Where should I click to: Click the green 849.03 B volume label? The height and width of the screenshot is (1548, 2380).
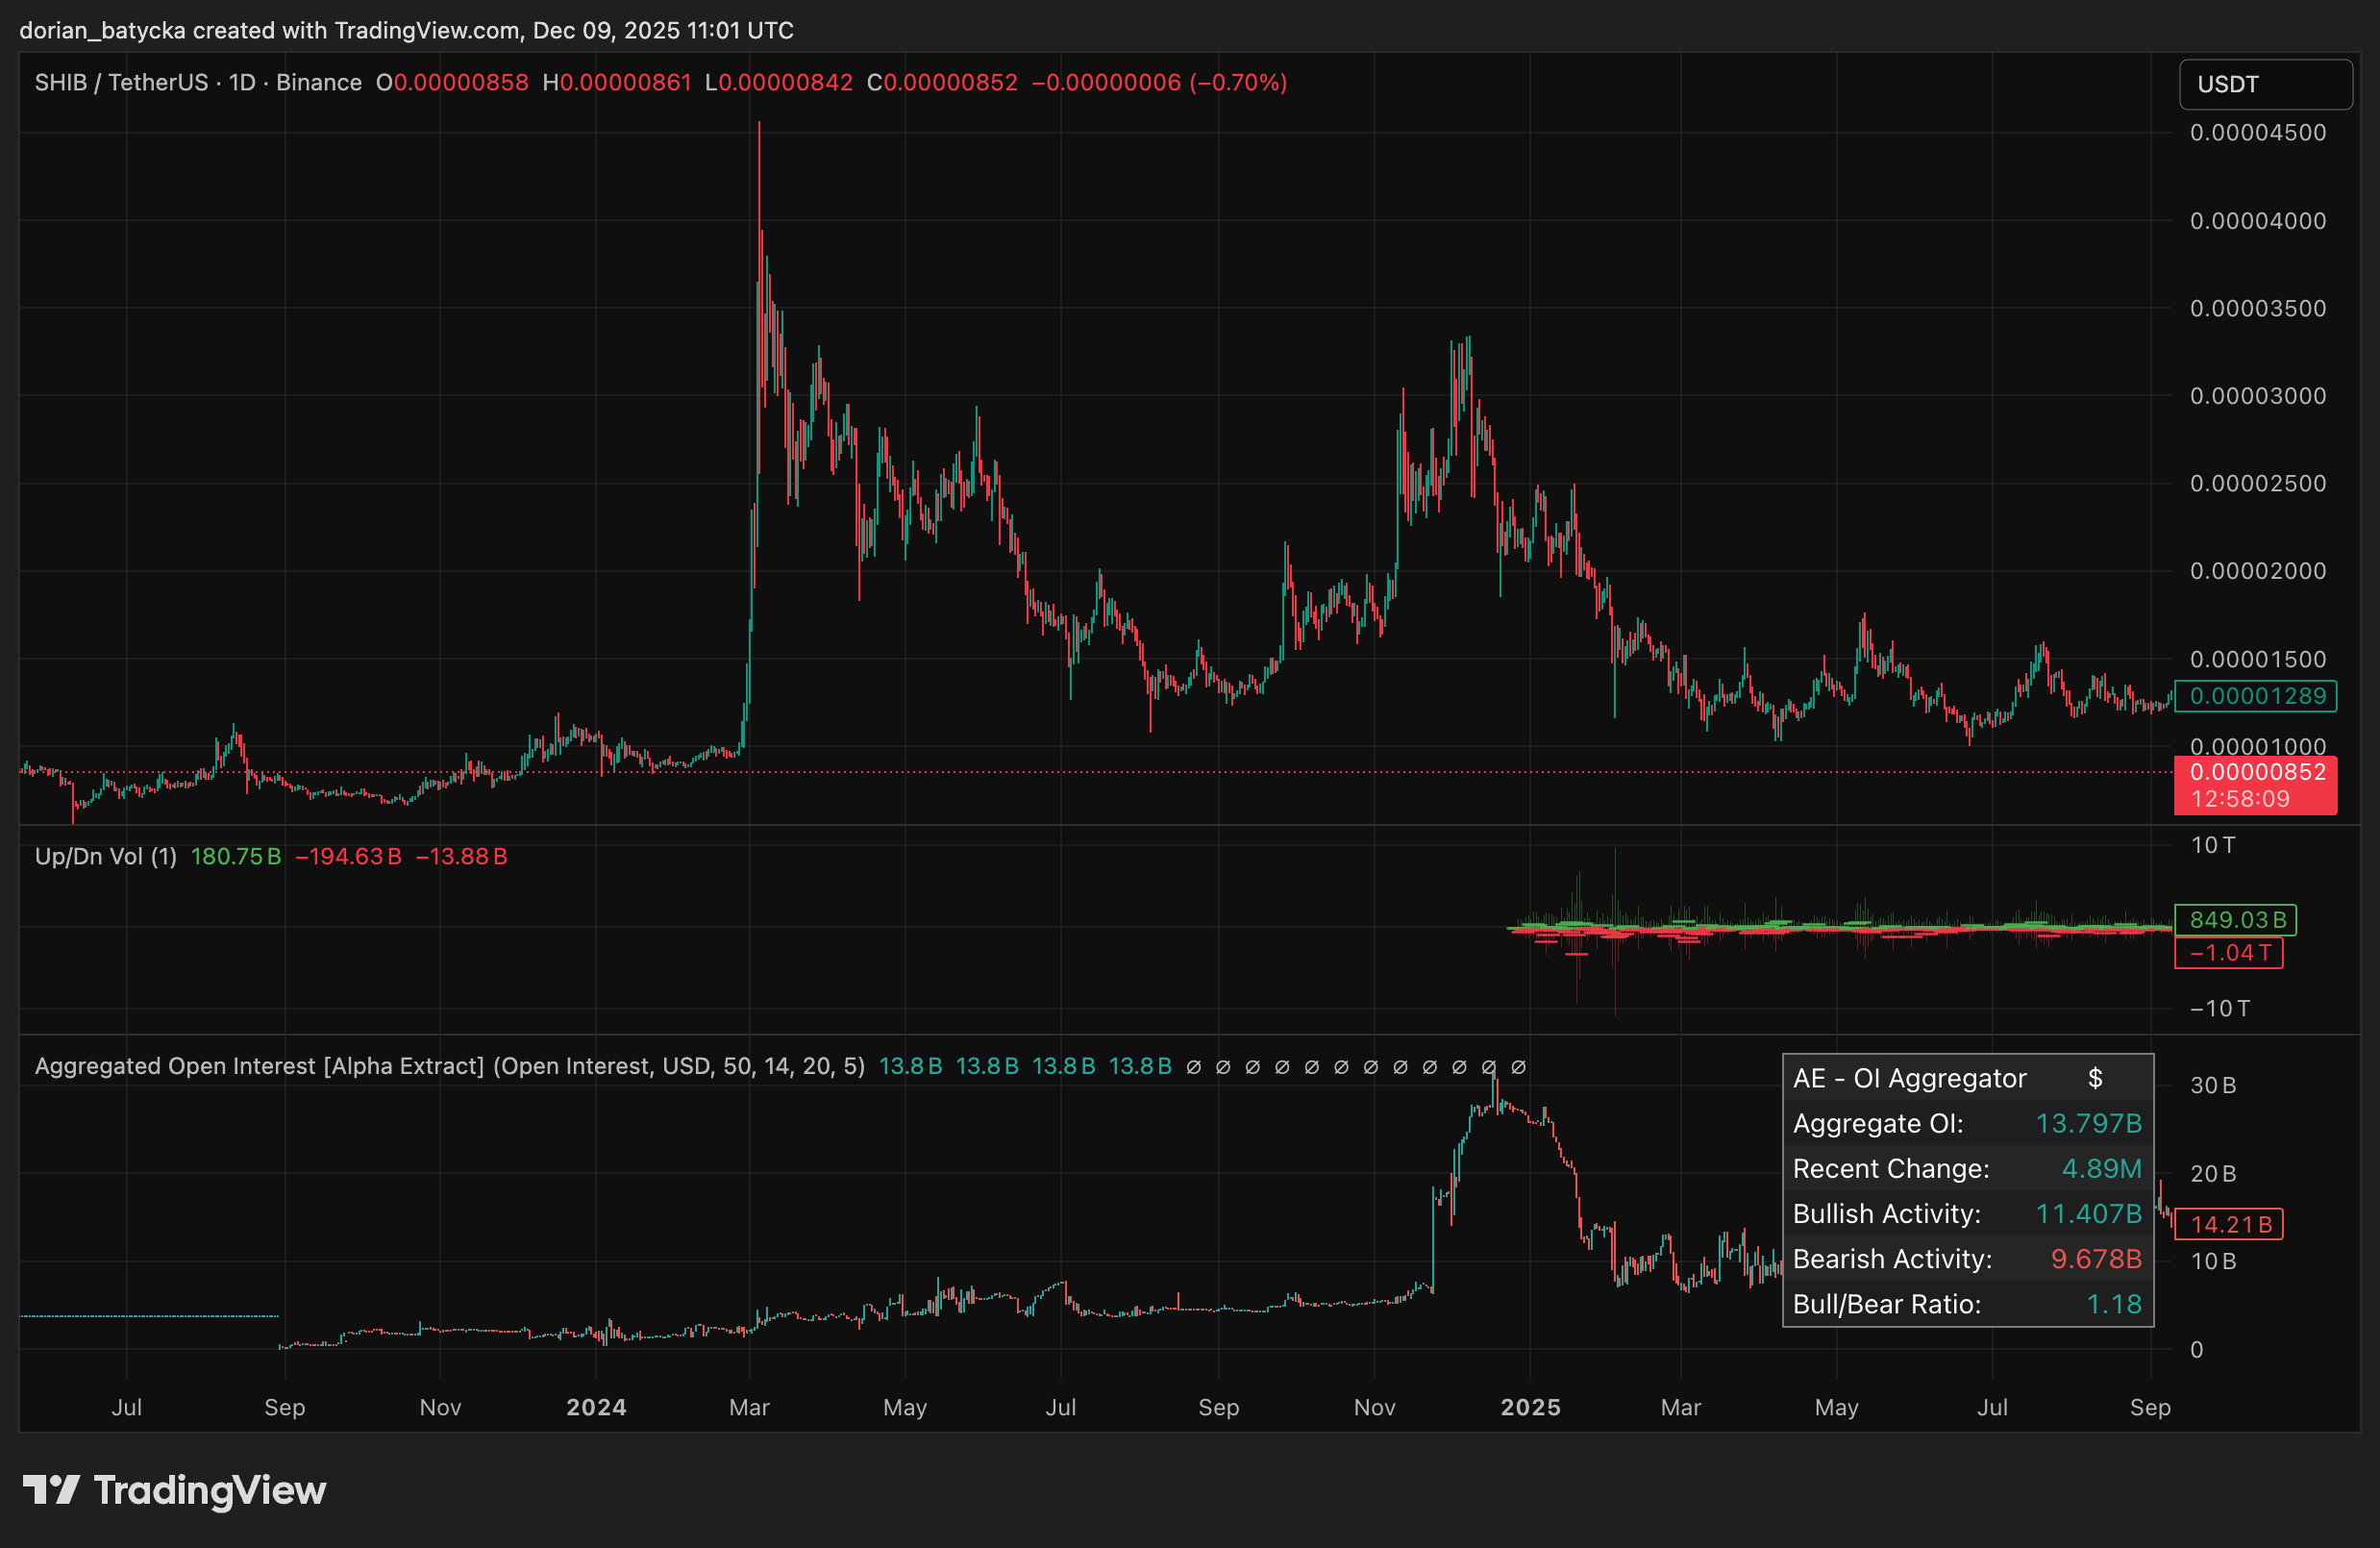[x=2237, y=920]
